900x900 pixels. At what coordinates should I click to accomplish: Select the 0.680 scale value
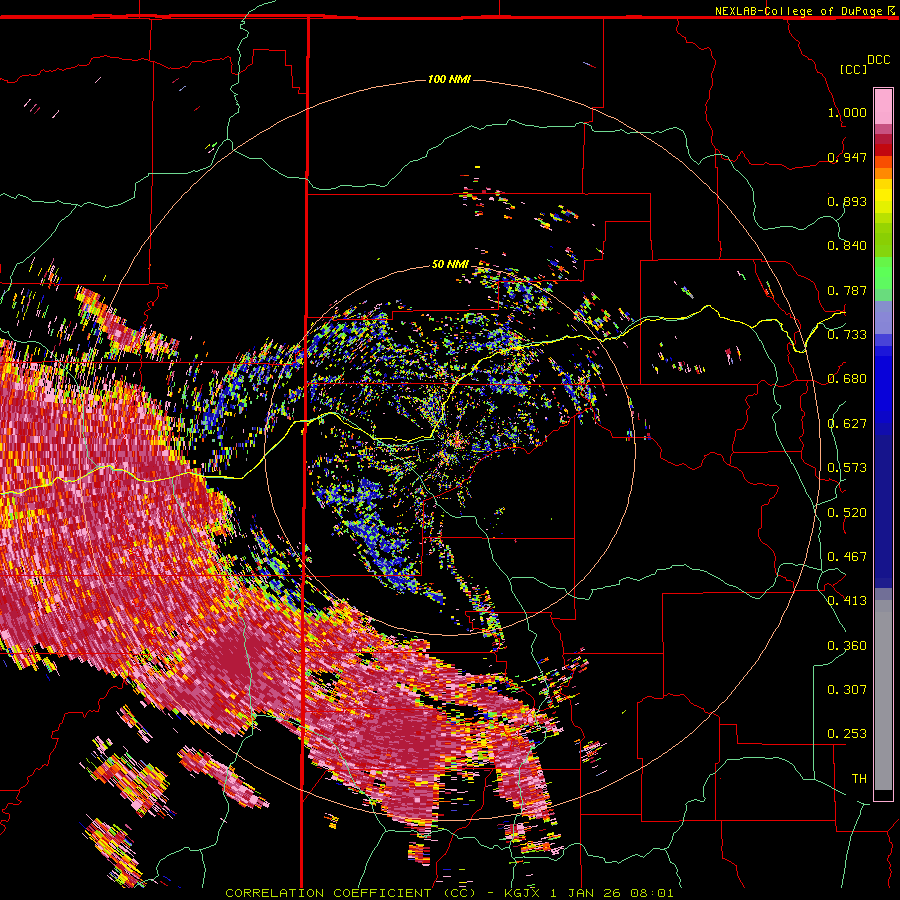click(847, 379)
